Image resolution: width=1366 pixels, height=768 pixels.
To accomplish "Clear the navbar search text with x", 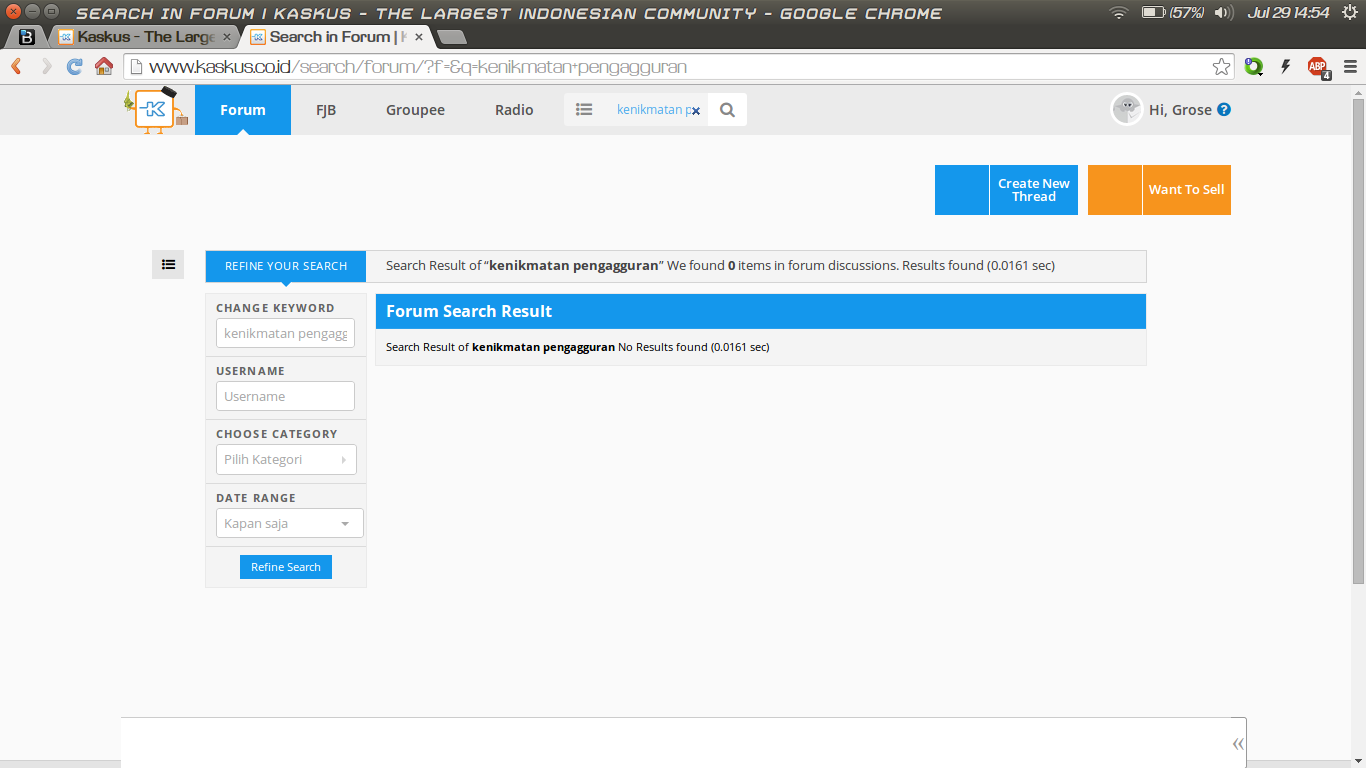I will (x=696, y=111).
